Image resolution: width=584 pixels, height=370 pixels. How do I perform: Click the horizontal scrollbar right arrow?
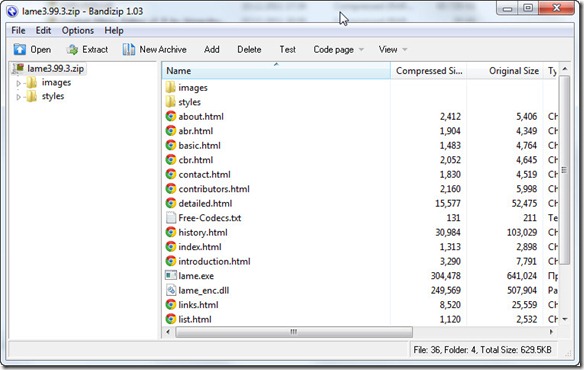point(551,332)
